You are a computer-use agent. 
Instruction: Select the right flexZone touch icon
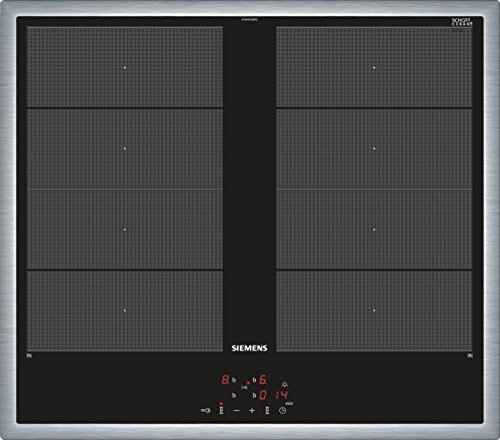tap(267, 410)
